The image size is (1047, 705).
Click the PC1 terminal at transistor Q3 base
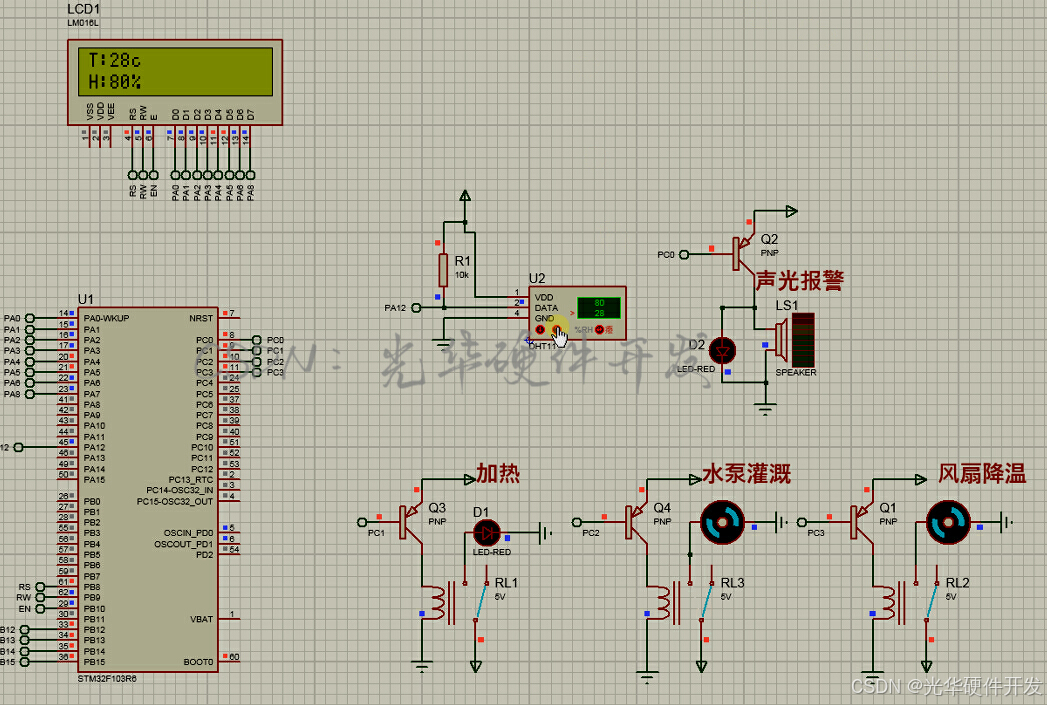pos(362,522)
